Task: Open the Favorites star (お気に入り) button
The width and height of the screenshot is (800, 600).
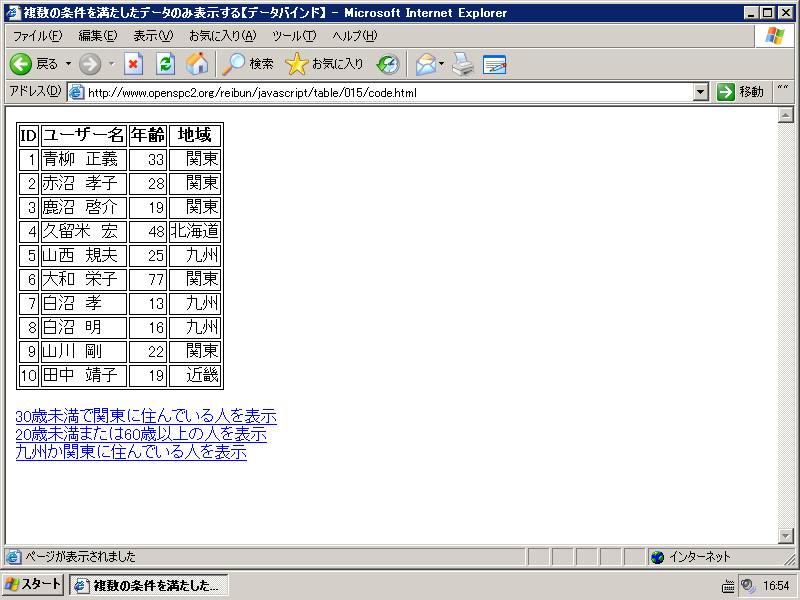Action: coord(324,64)
